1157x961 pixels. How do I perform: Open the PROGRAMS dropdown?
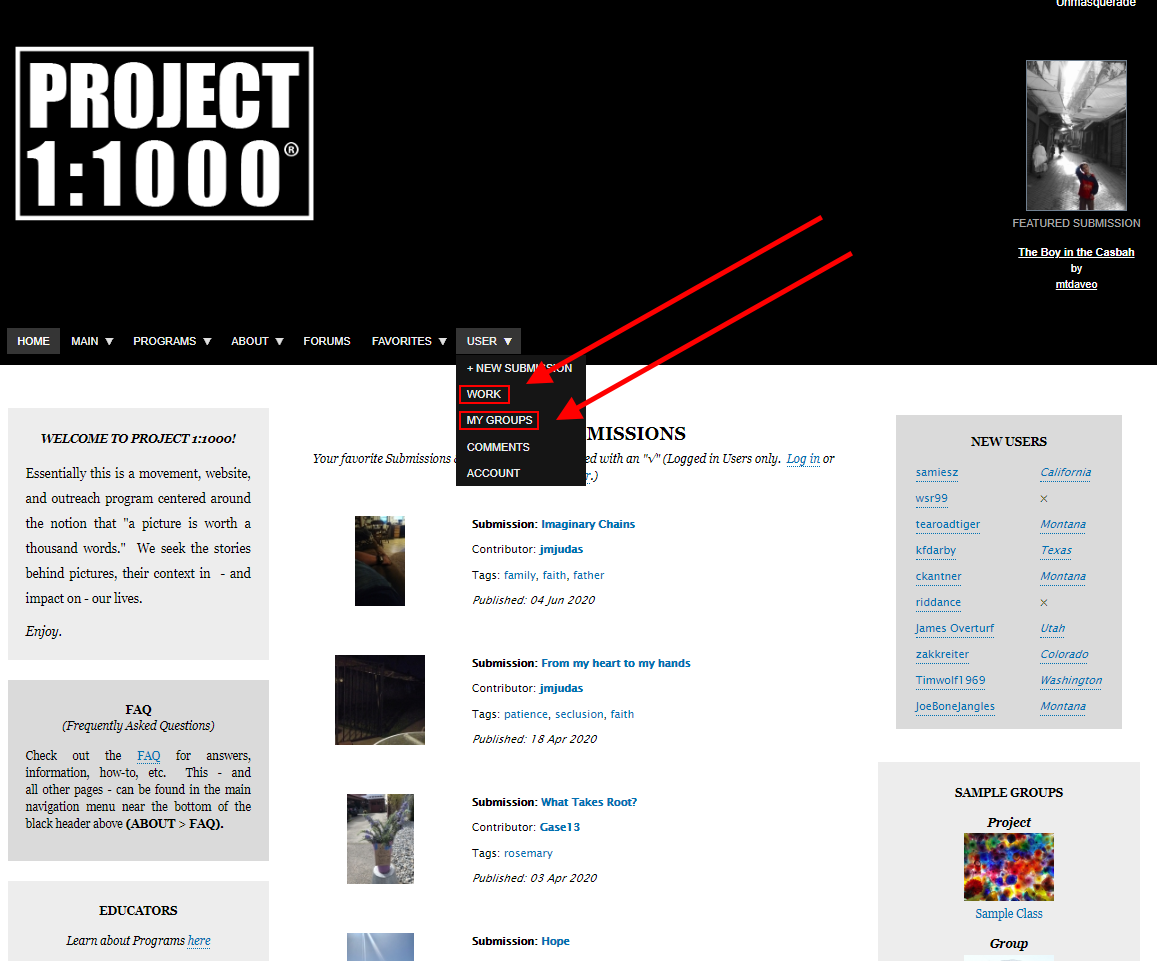(x=170, y=341)
